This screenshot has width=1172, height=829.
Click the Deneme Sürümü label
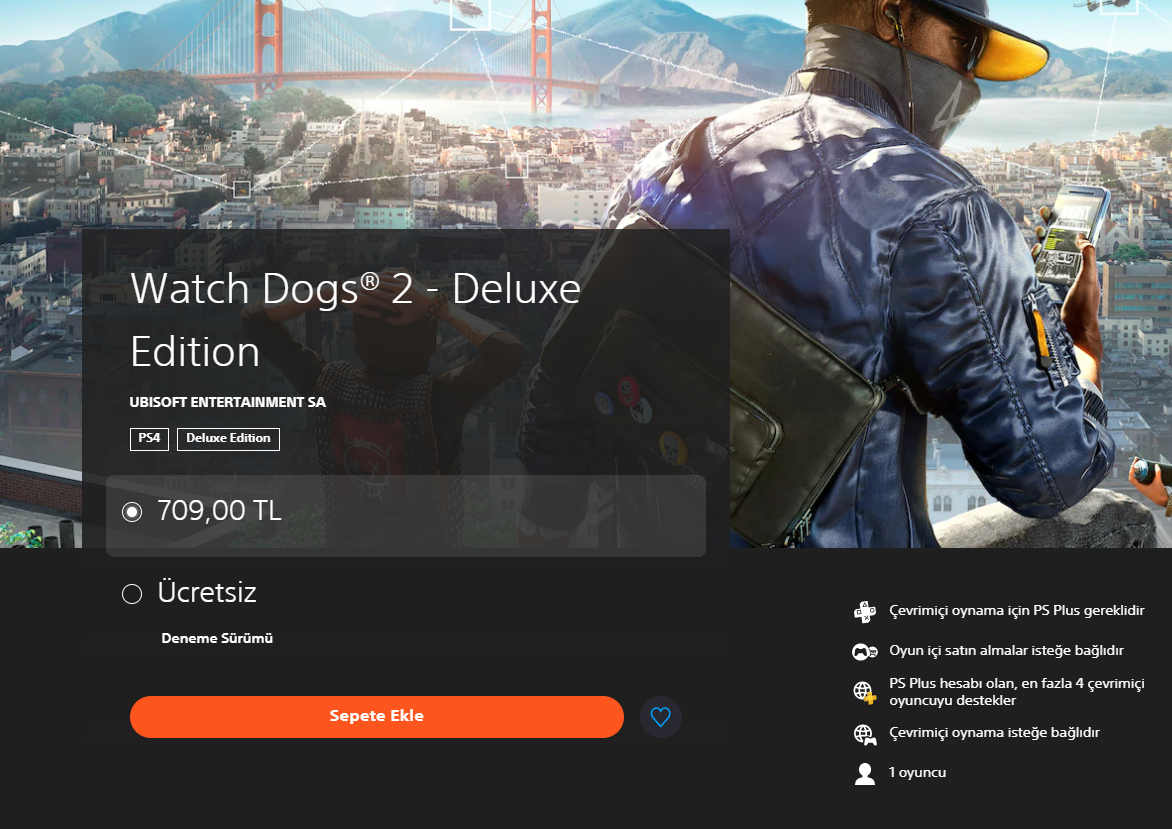(x=217, y=638)
